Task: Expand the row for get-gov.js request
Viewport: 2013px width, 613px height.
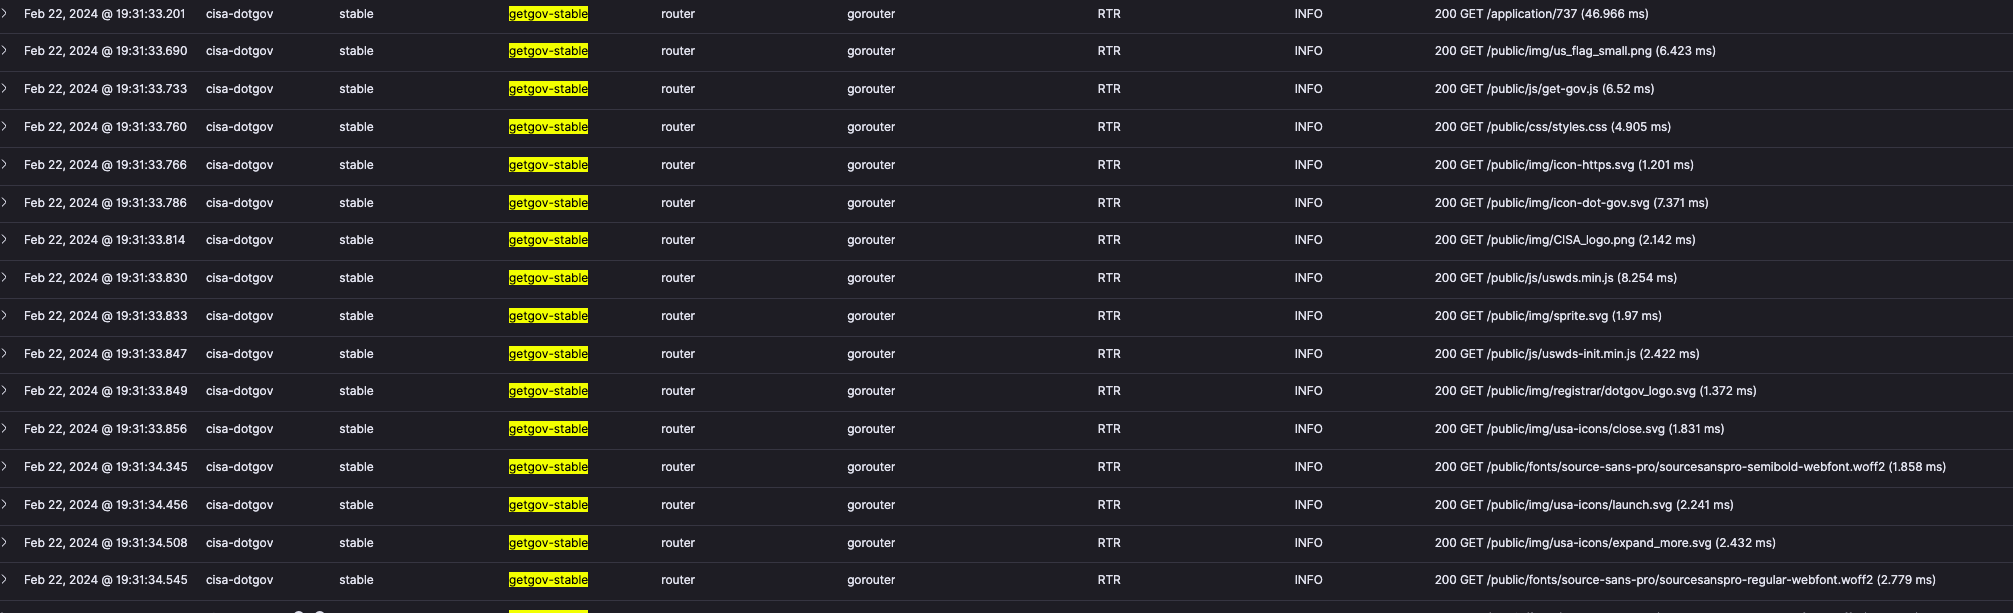Action: 4,89
